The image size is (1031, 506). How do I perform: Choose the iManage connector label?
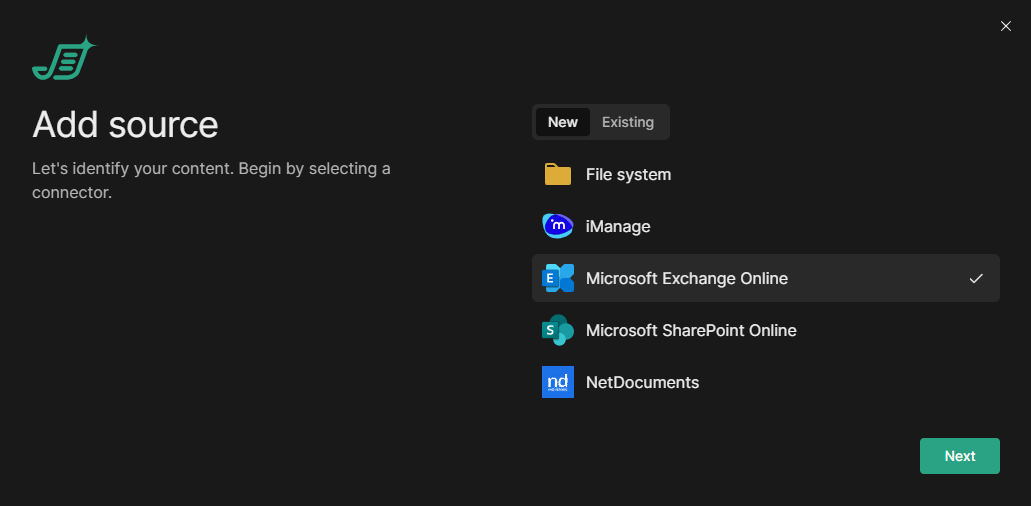coord(618,226)
